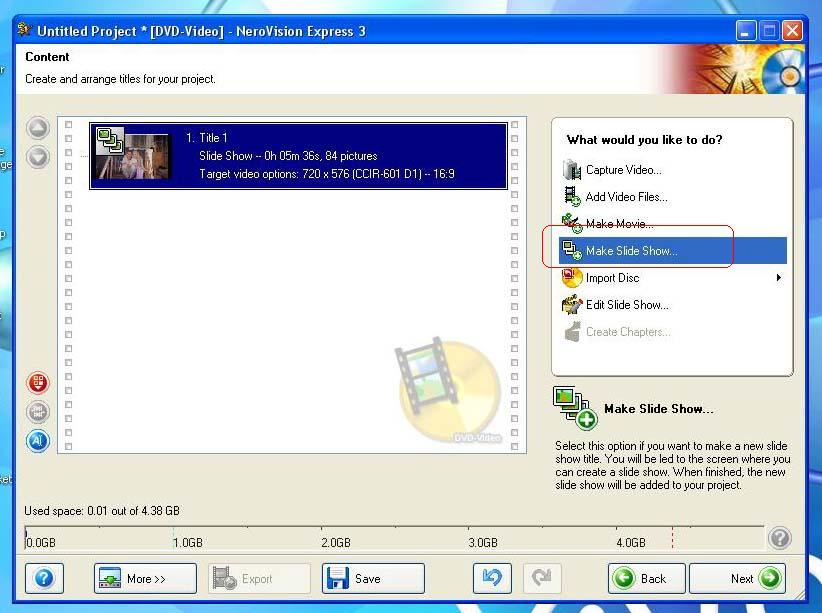Click the grayed Export button
Image resolution: width=822 pixels, height=613 pixels.
pyautogui.click(x=259, y=578)
